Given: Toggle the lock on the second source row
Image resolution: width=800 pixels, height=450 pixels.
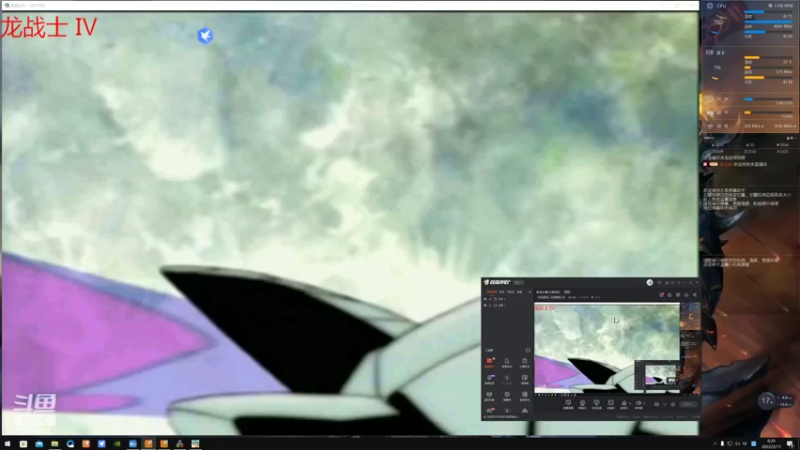Looking at the screenshot, I should pos(490,305).
